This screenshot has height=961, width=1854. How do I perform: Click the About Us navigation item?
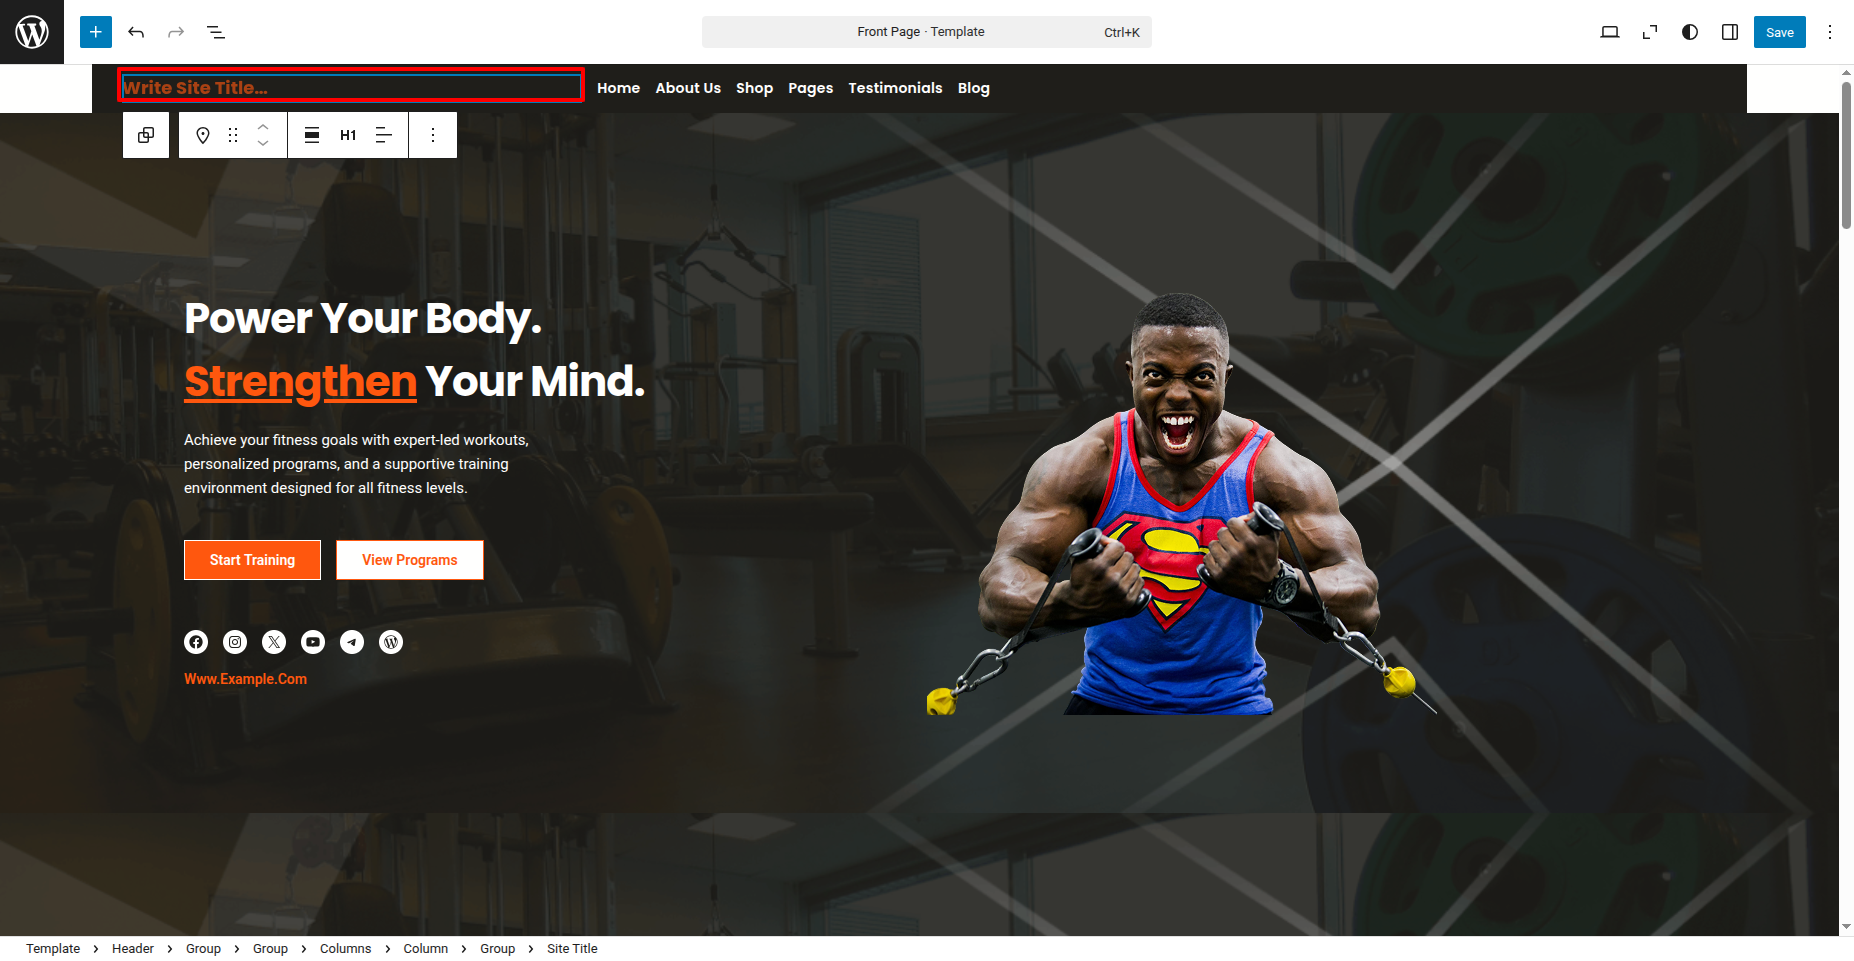[688, 88]
